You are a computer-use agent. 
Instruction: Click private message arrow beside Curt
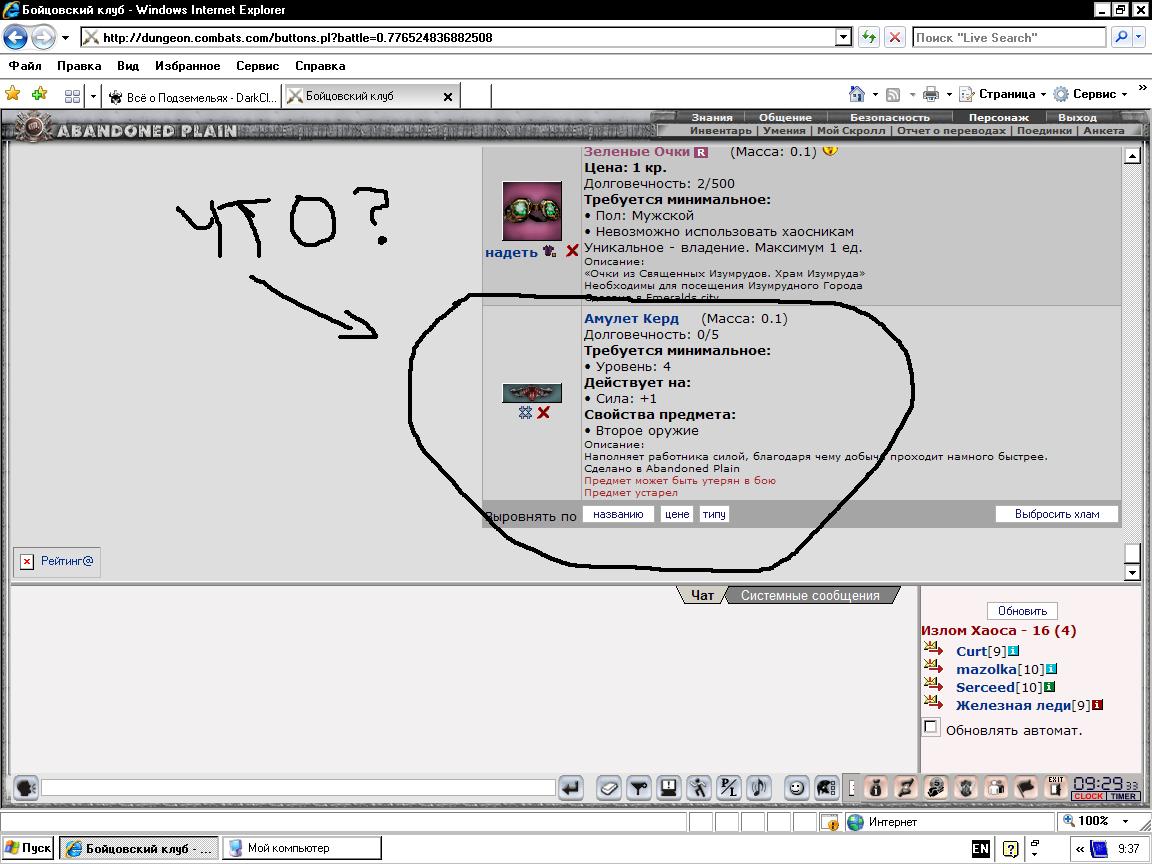[933, 649]
